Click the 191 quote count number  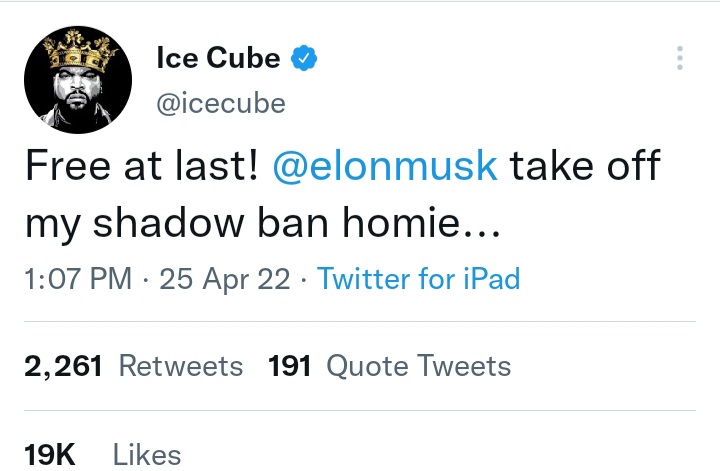(292, 366)
